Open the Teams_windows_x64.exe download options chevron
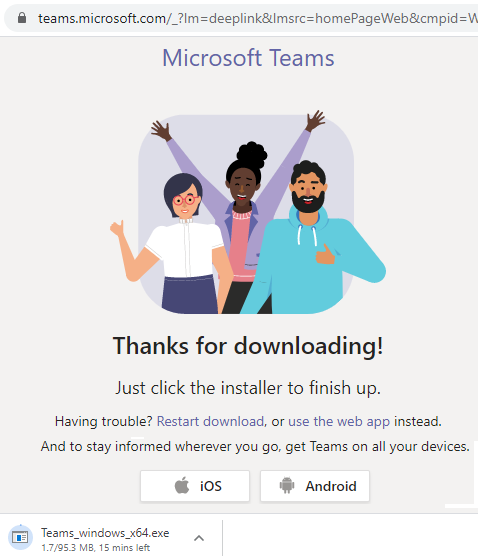 [x=199, y=538]
